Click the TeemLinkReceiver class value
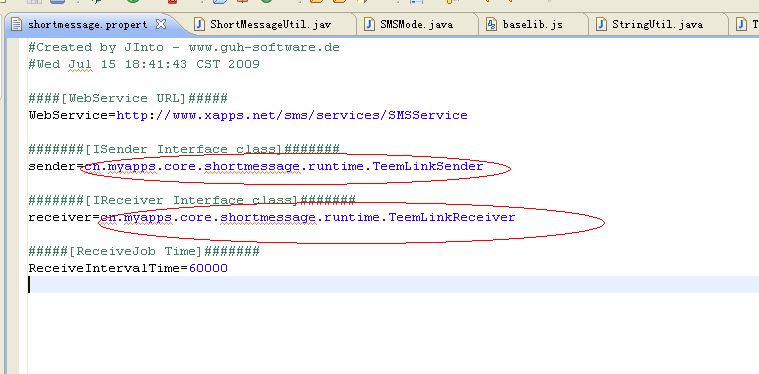The height and width of the screenshot is (374, 759). (308, 218)
